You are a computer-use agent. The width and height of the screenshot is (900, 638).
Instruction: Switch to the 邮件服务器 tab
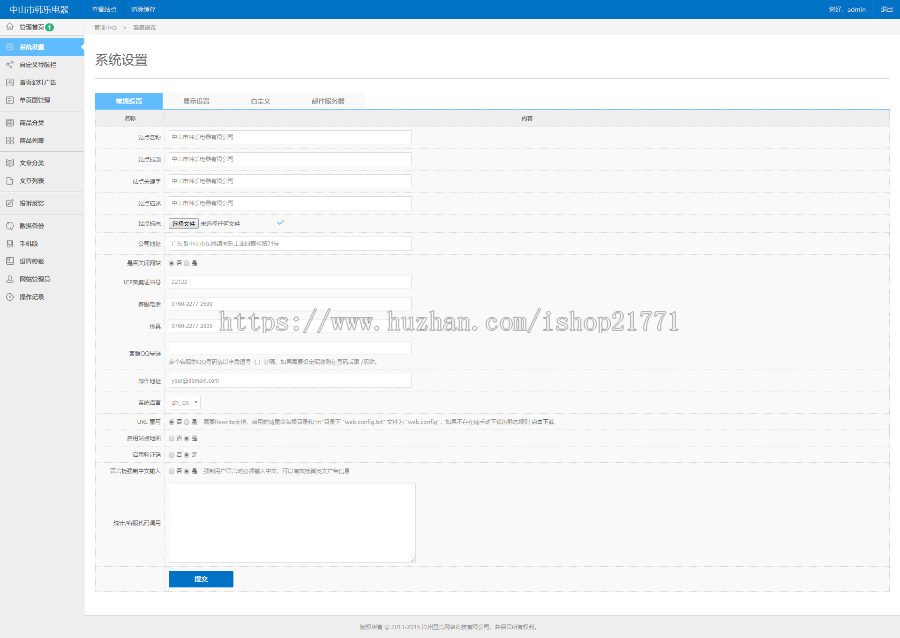(x=328, y=101)
